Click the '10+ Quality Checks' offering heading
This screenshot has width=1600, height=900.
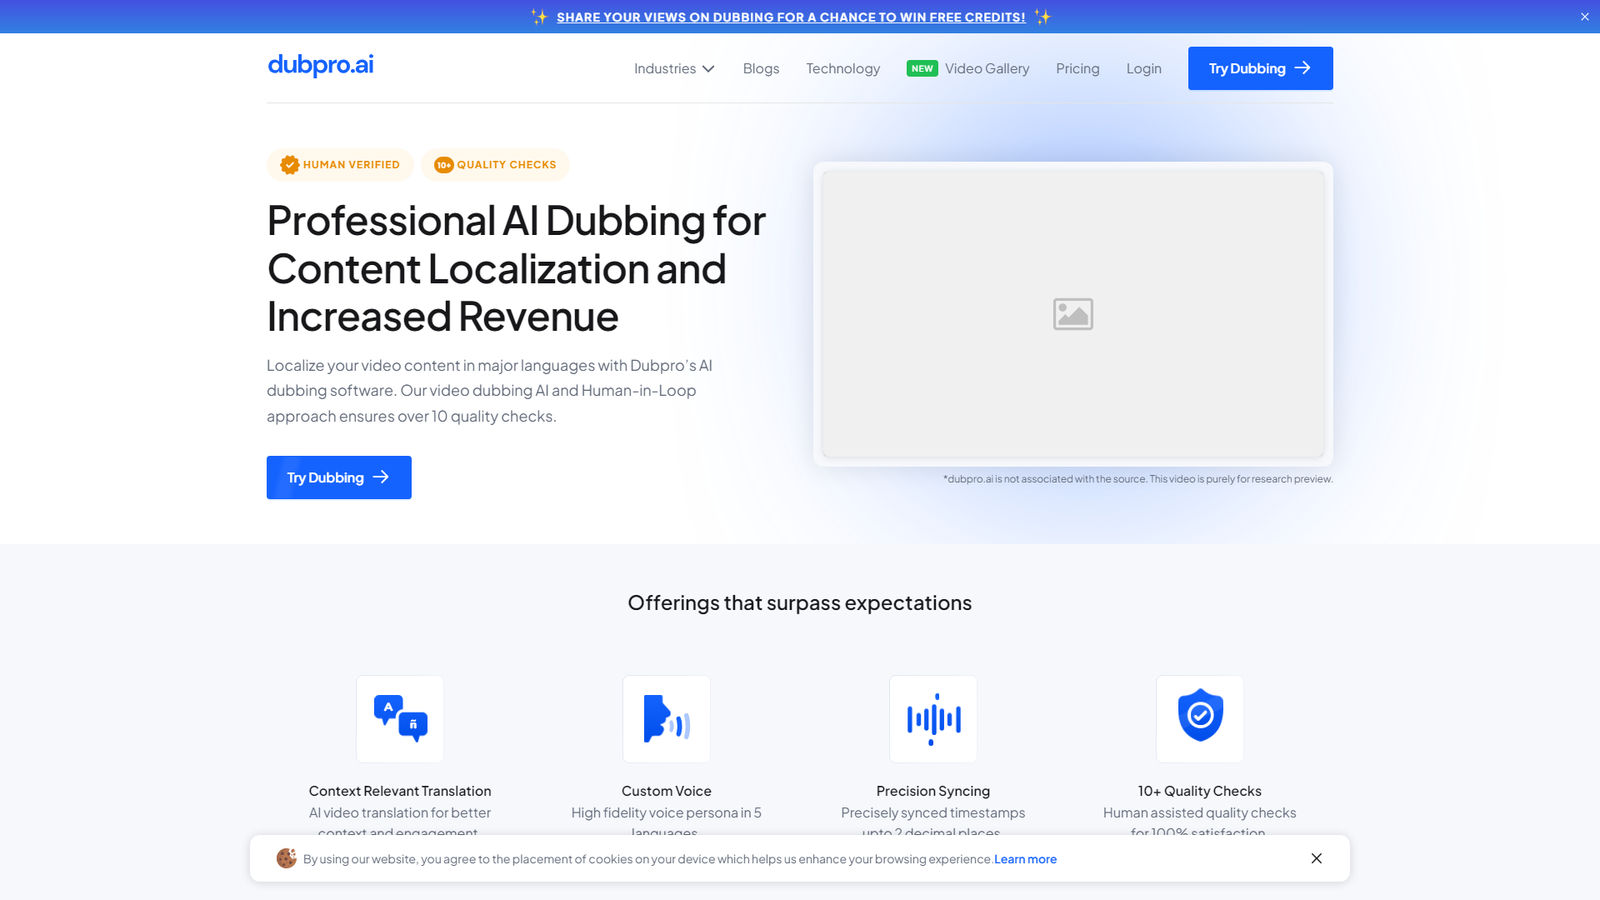1200,791
